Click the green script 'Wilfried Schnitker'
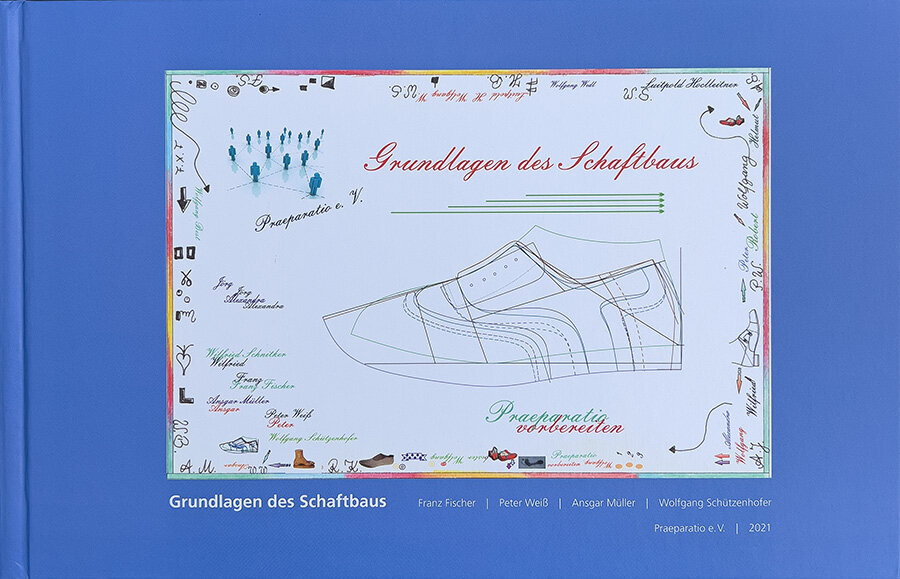This screenshot has height=579, width=900. coord(246,353)
